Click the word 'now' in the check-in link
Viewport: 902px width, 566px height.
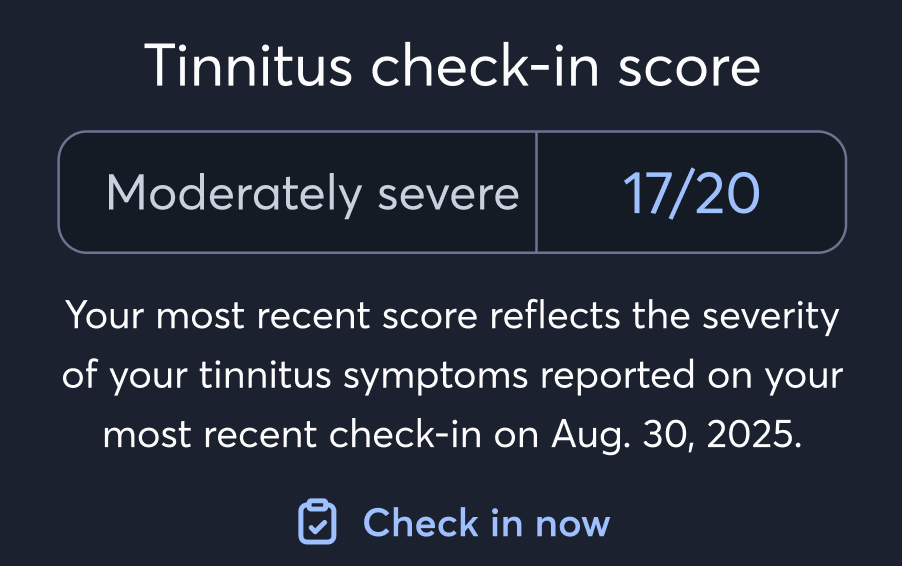(x=572, y=522)
